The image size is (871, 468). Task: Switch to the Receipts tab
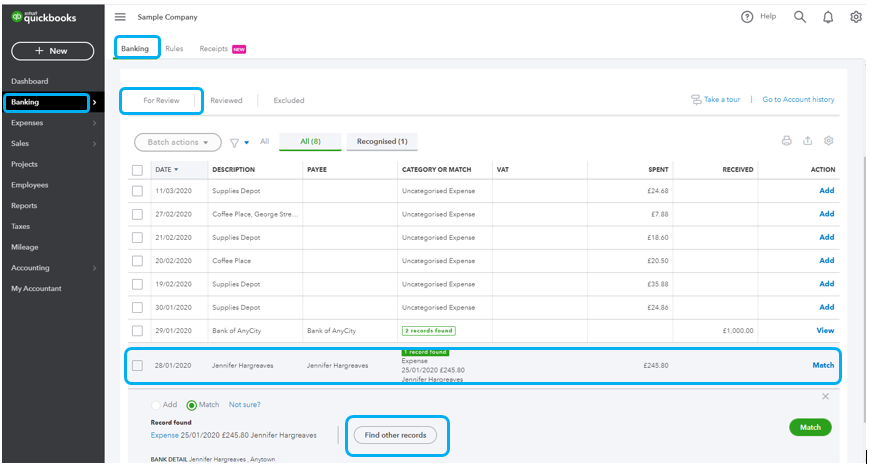[214, 49]
